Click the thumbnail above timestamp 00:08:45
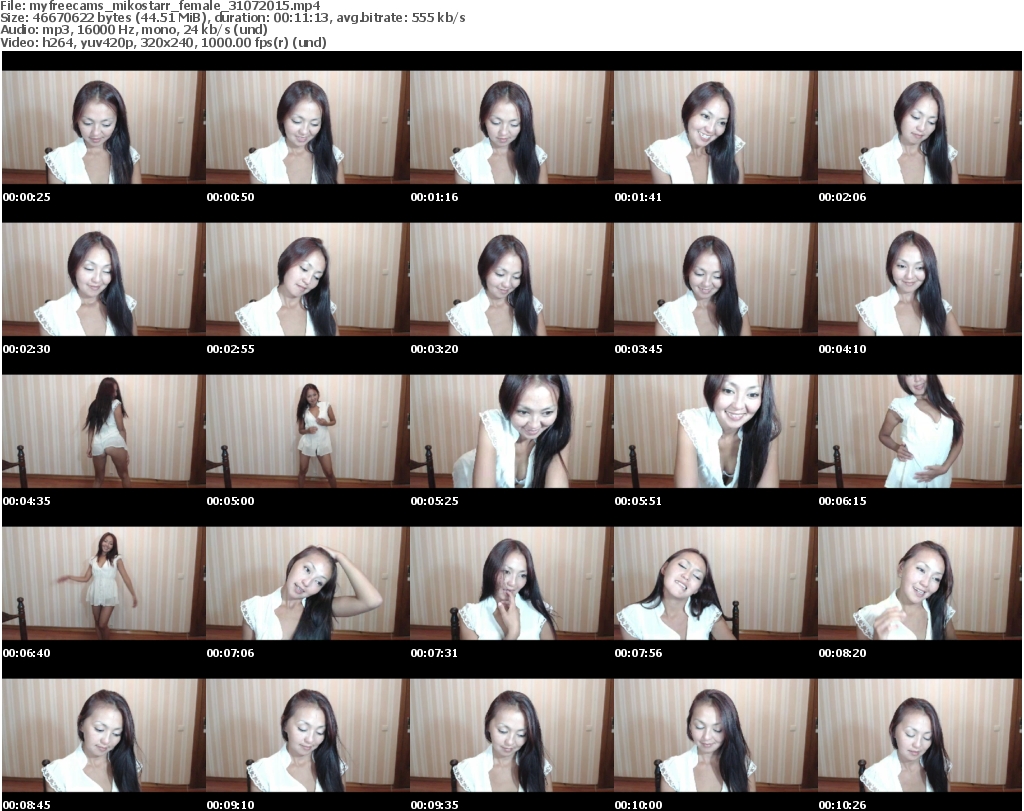This screenshot has height=811, width=1024. pos(104,735)
